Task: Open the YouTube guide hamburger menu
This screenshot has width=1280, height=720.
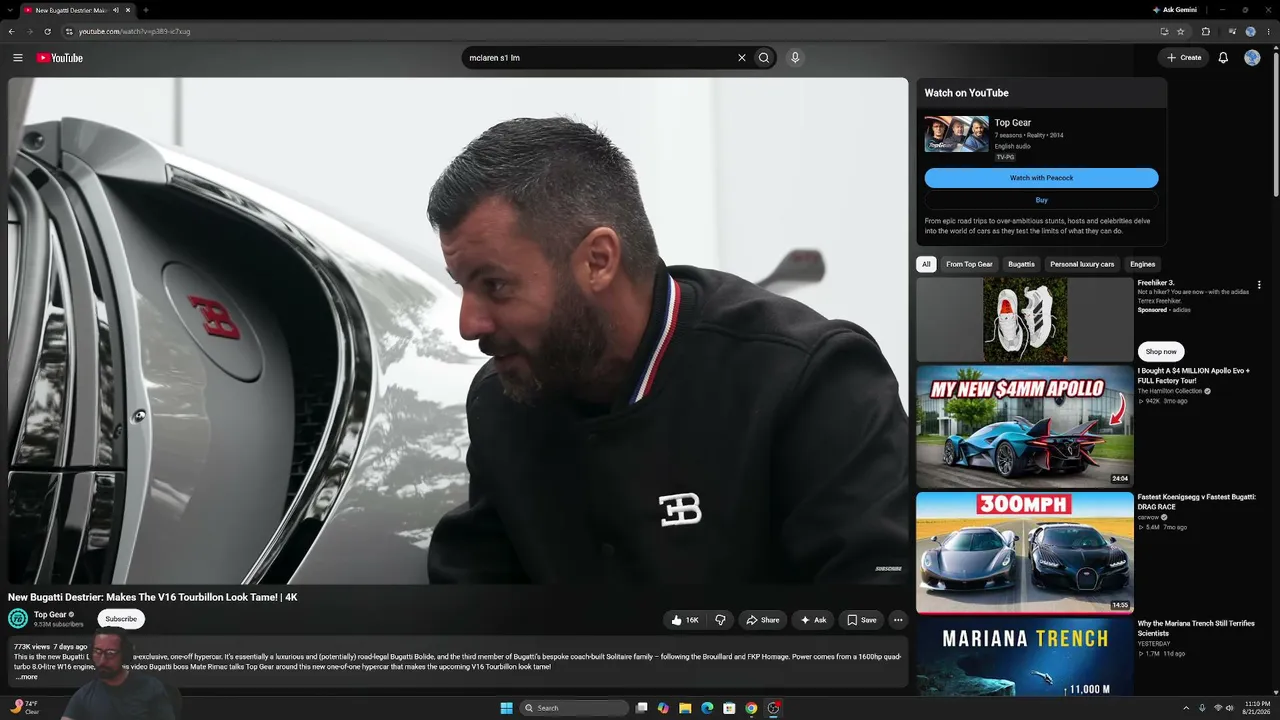Action: tap(17, 58)
